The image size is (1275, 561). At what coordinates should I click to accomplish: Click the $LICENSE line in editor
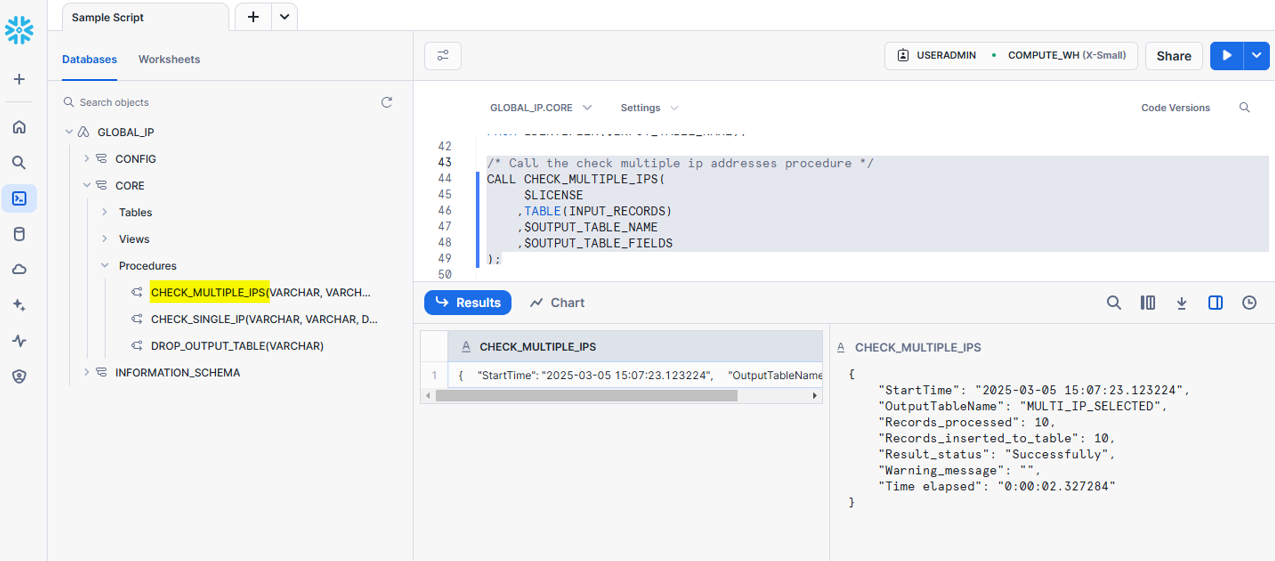pos(553,195)
